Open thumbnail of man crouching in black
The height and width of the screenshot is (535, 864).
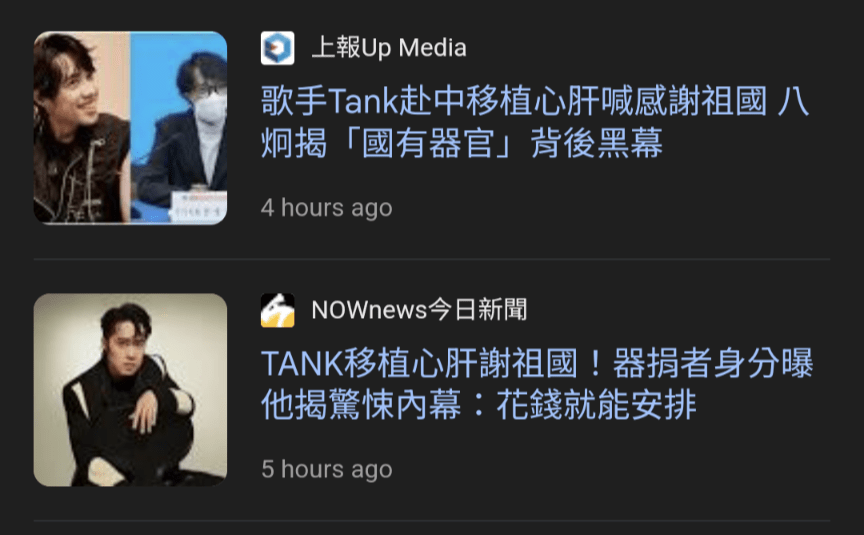130,390
